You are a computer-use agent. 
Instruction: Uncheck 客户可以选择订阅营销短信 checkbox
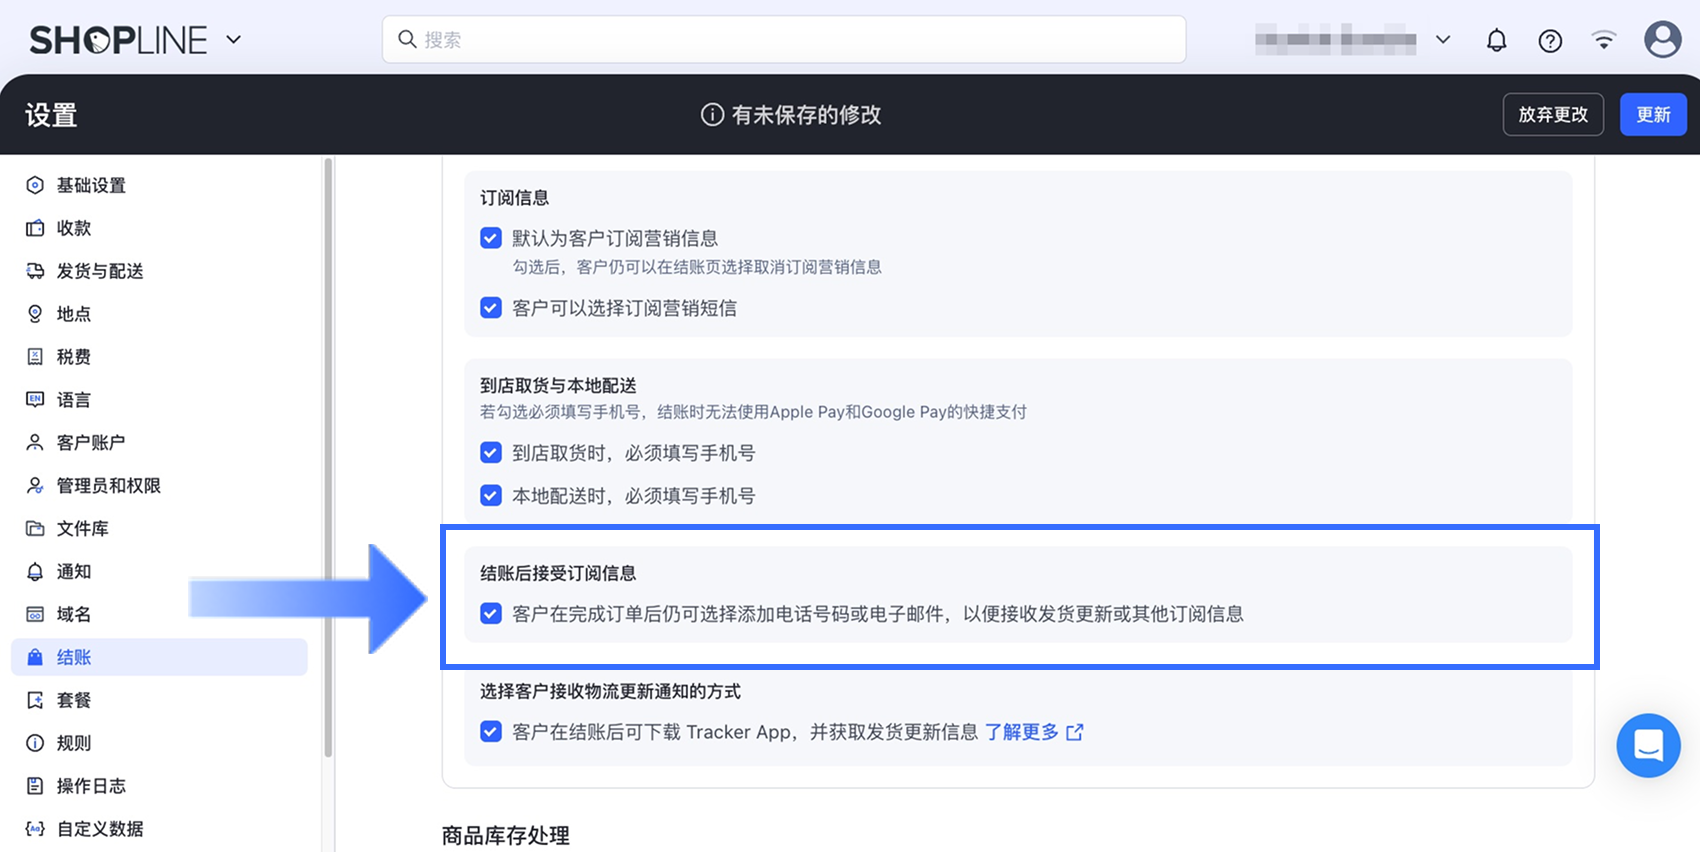[x=491, y=308]
